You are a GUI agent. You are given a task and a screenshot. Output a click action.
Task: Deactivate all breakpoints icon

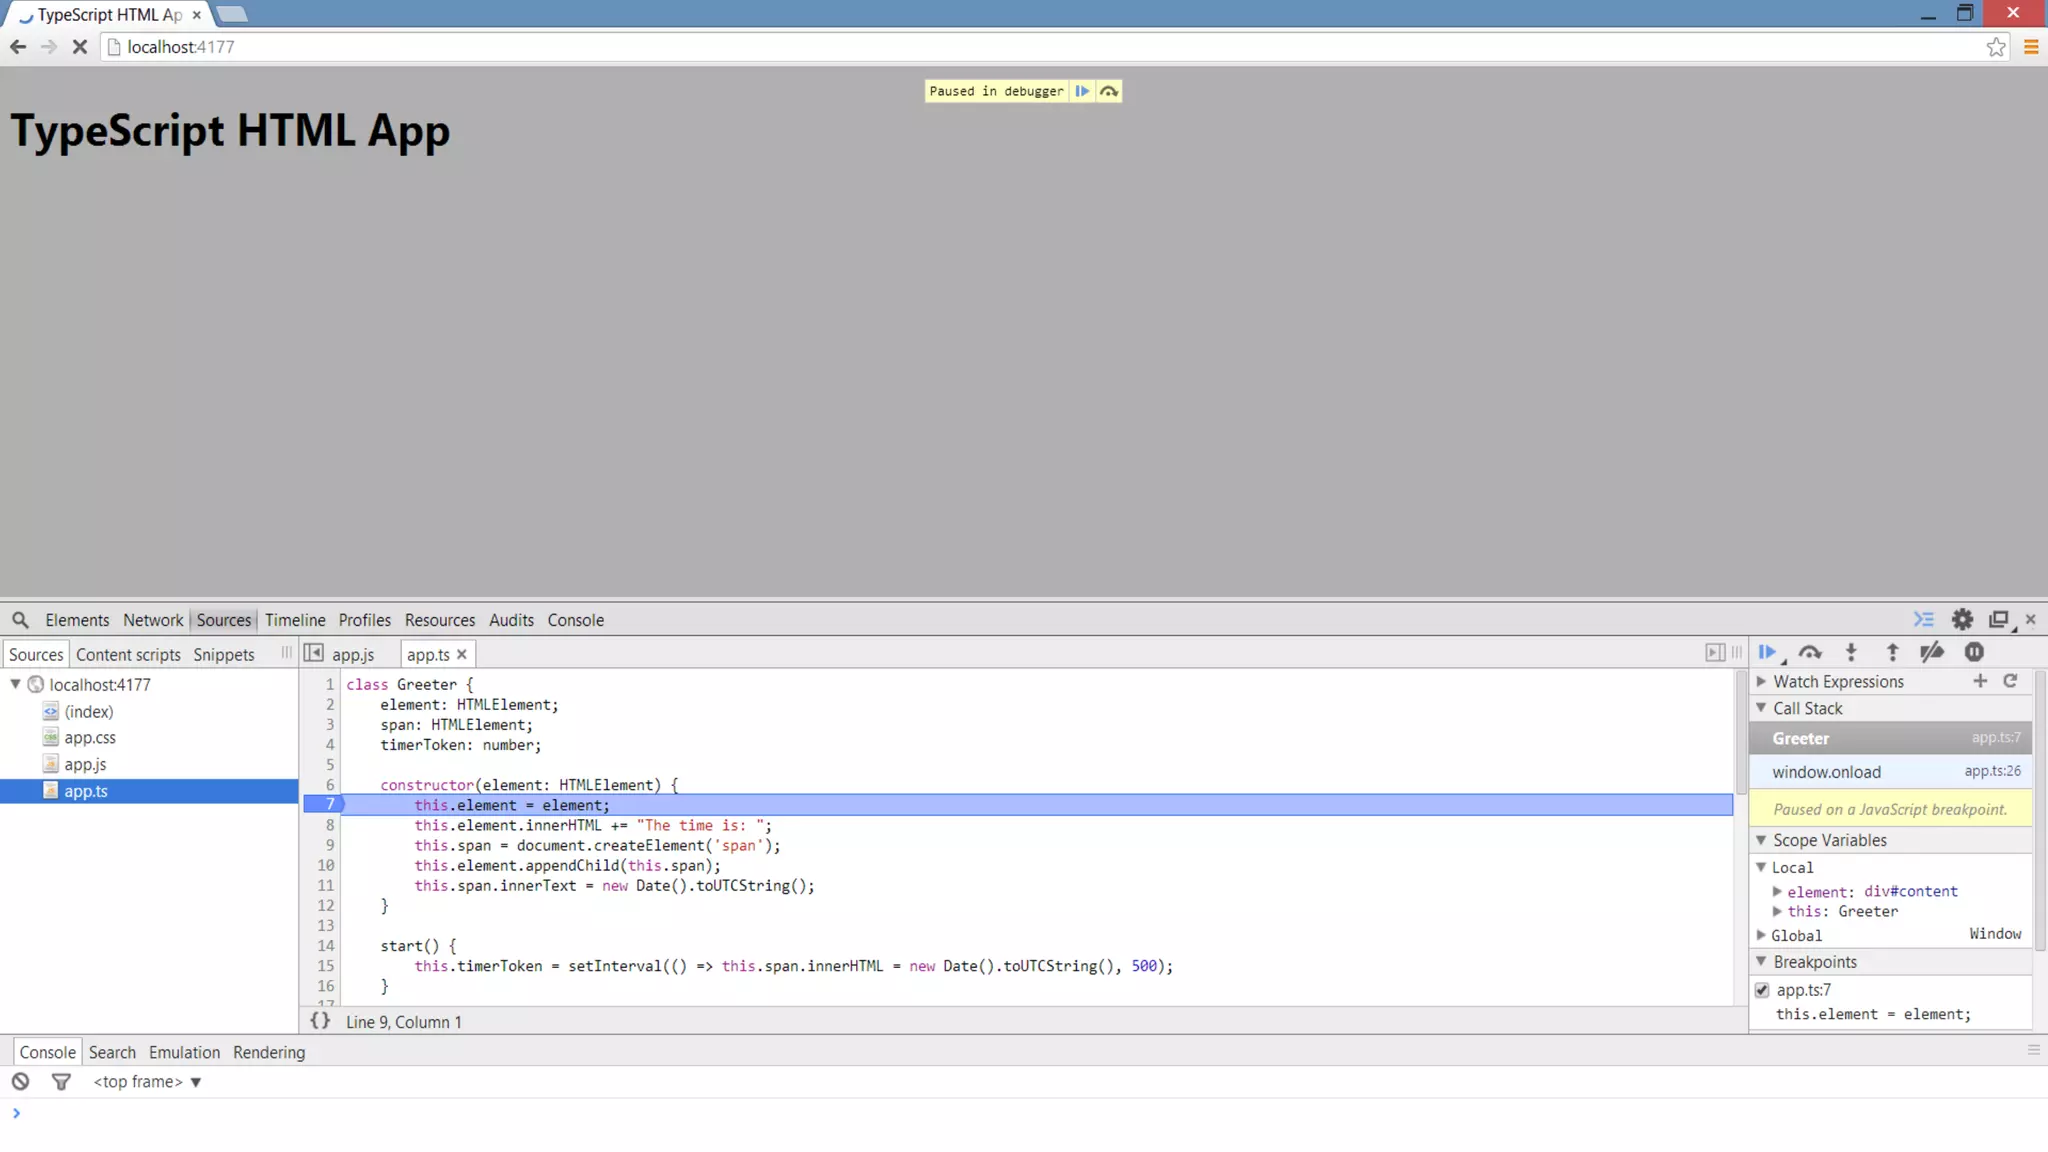click(x=1932, y=652)
